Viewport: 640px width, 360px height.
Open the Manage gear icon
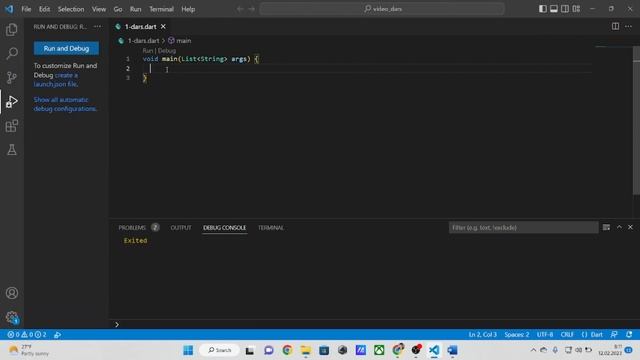click(x=12, y=317)
